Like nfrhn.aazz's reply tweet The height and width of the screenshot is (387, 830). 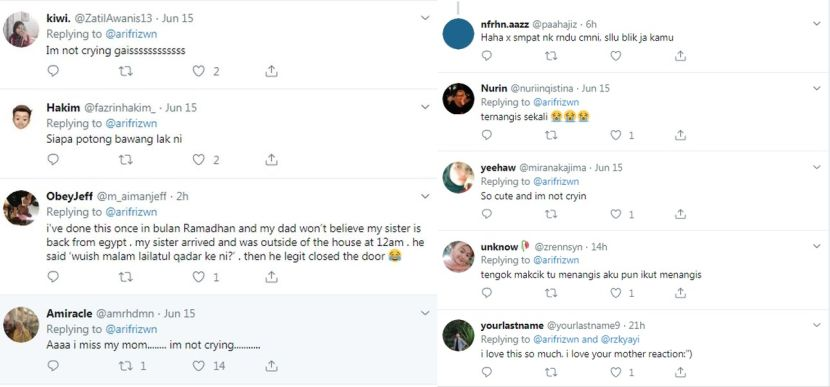coord(616,56)
